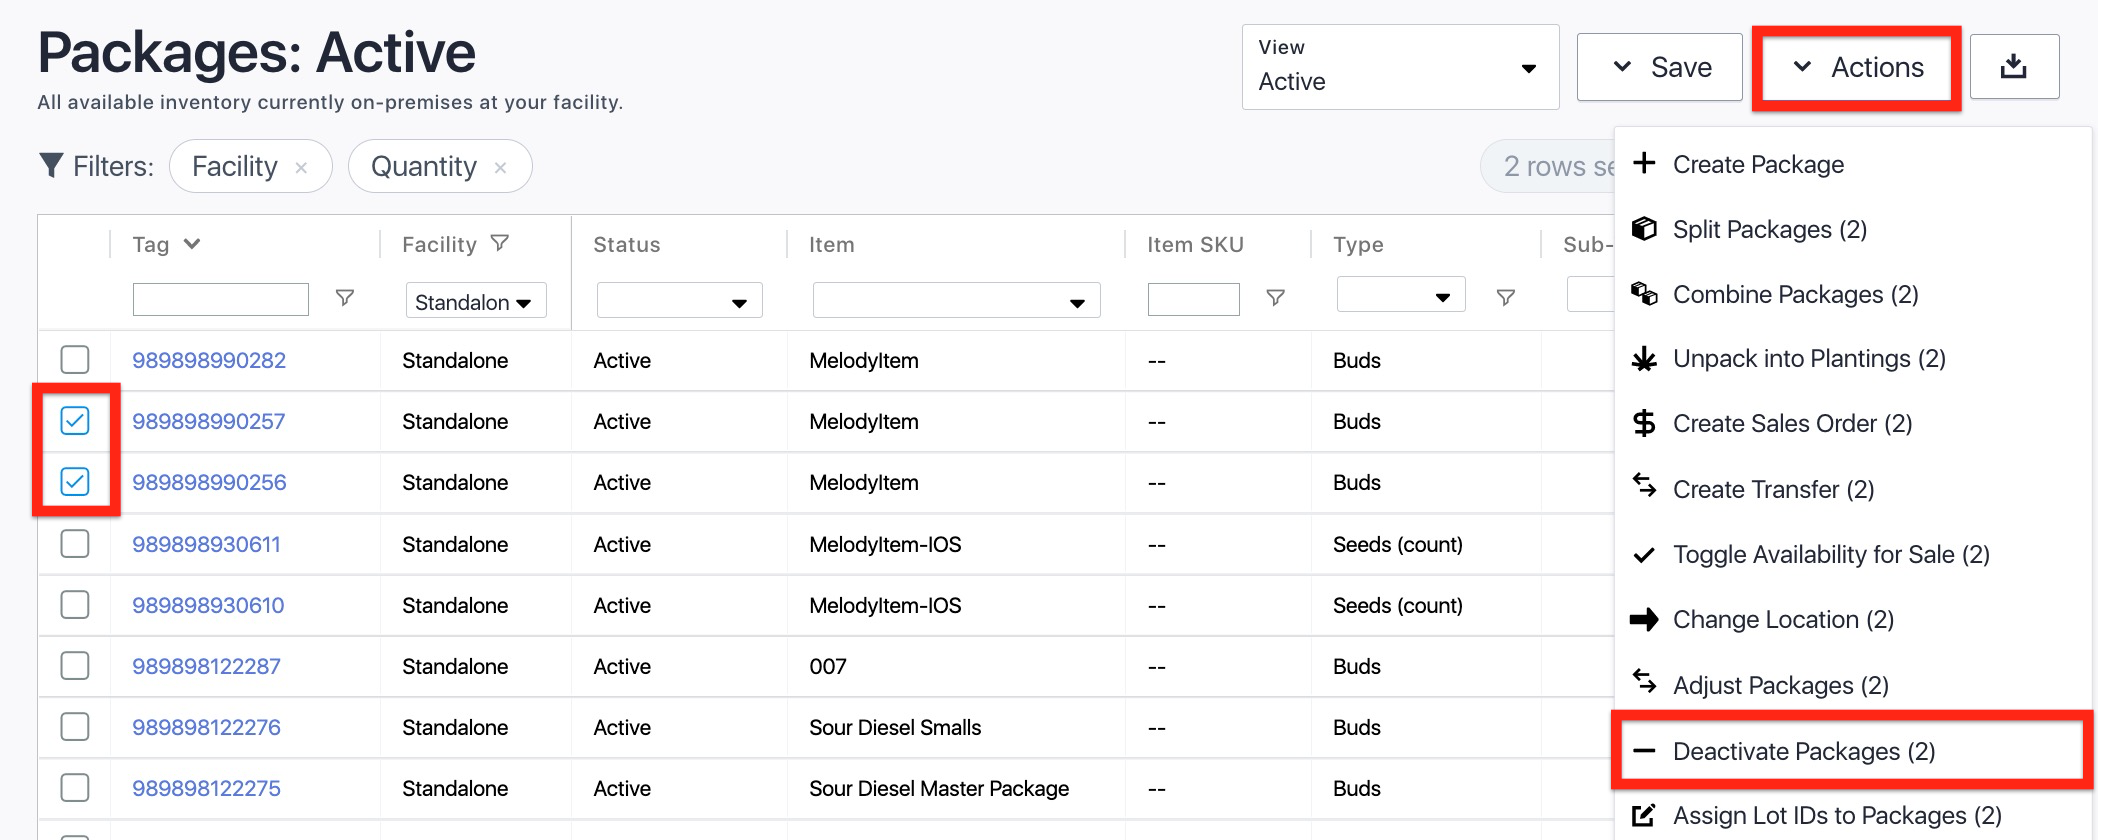Open the View Active dropdown

pos(1400,67)
